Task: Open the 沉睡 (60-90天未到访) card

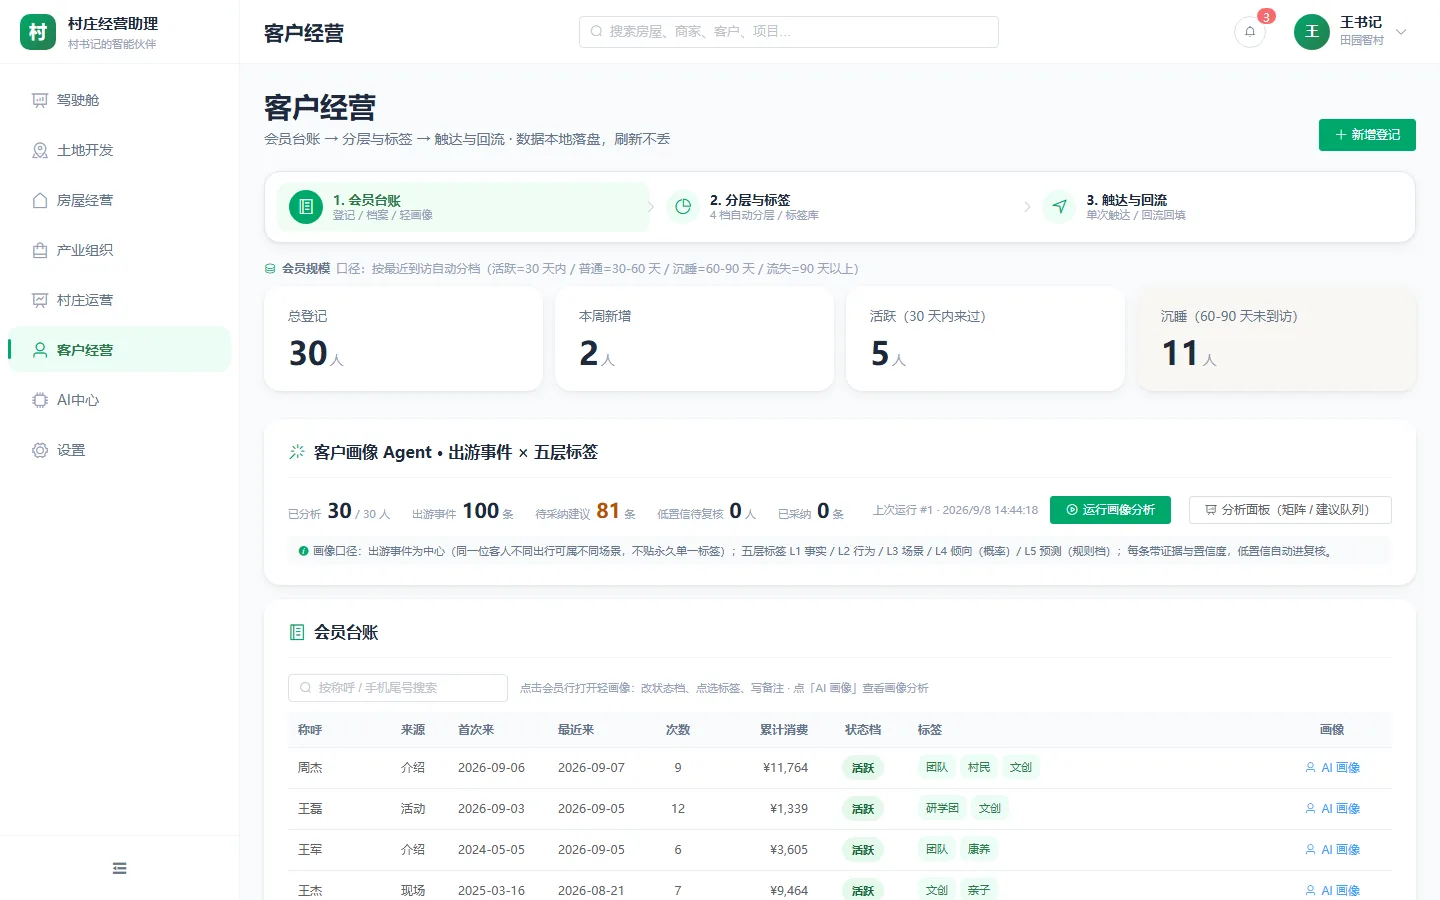Action: [1276, 339]
